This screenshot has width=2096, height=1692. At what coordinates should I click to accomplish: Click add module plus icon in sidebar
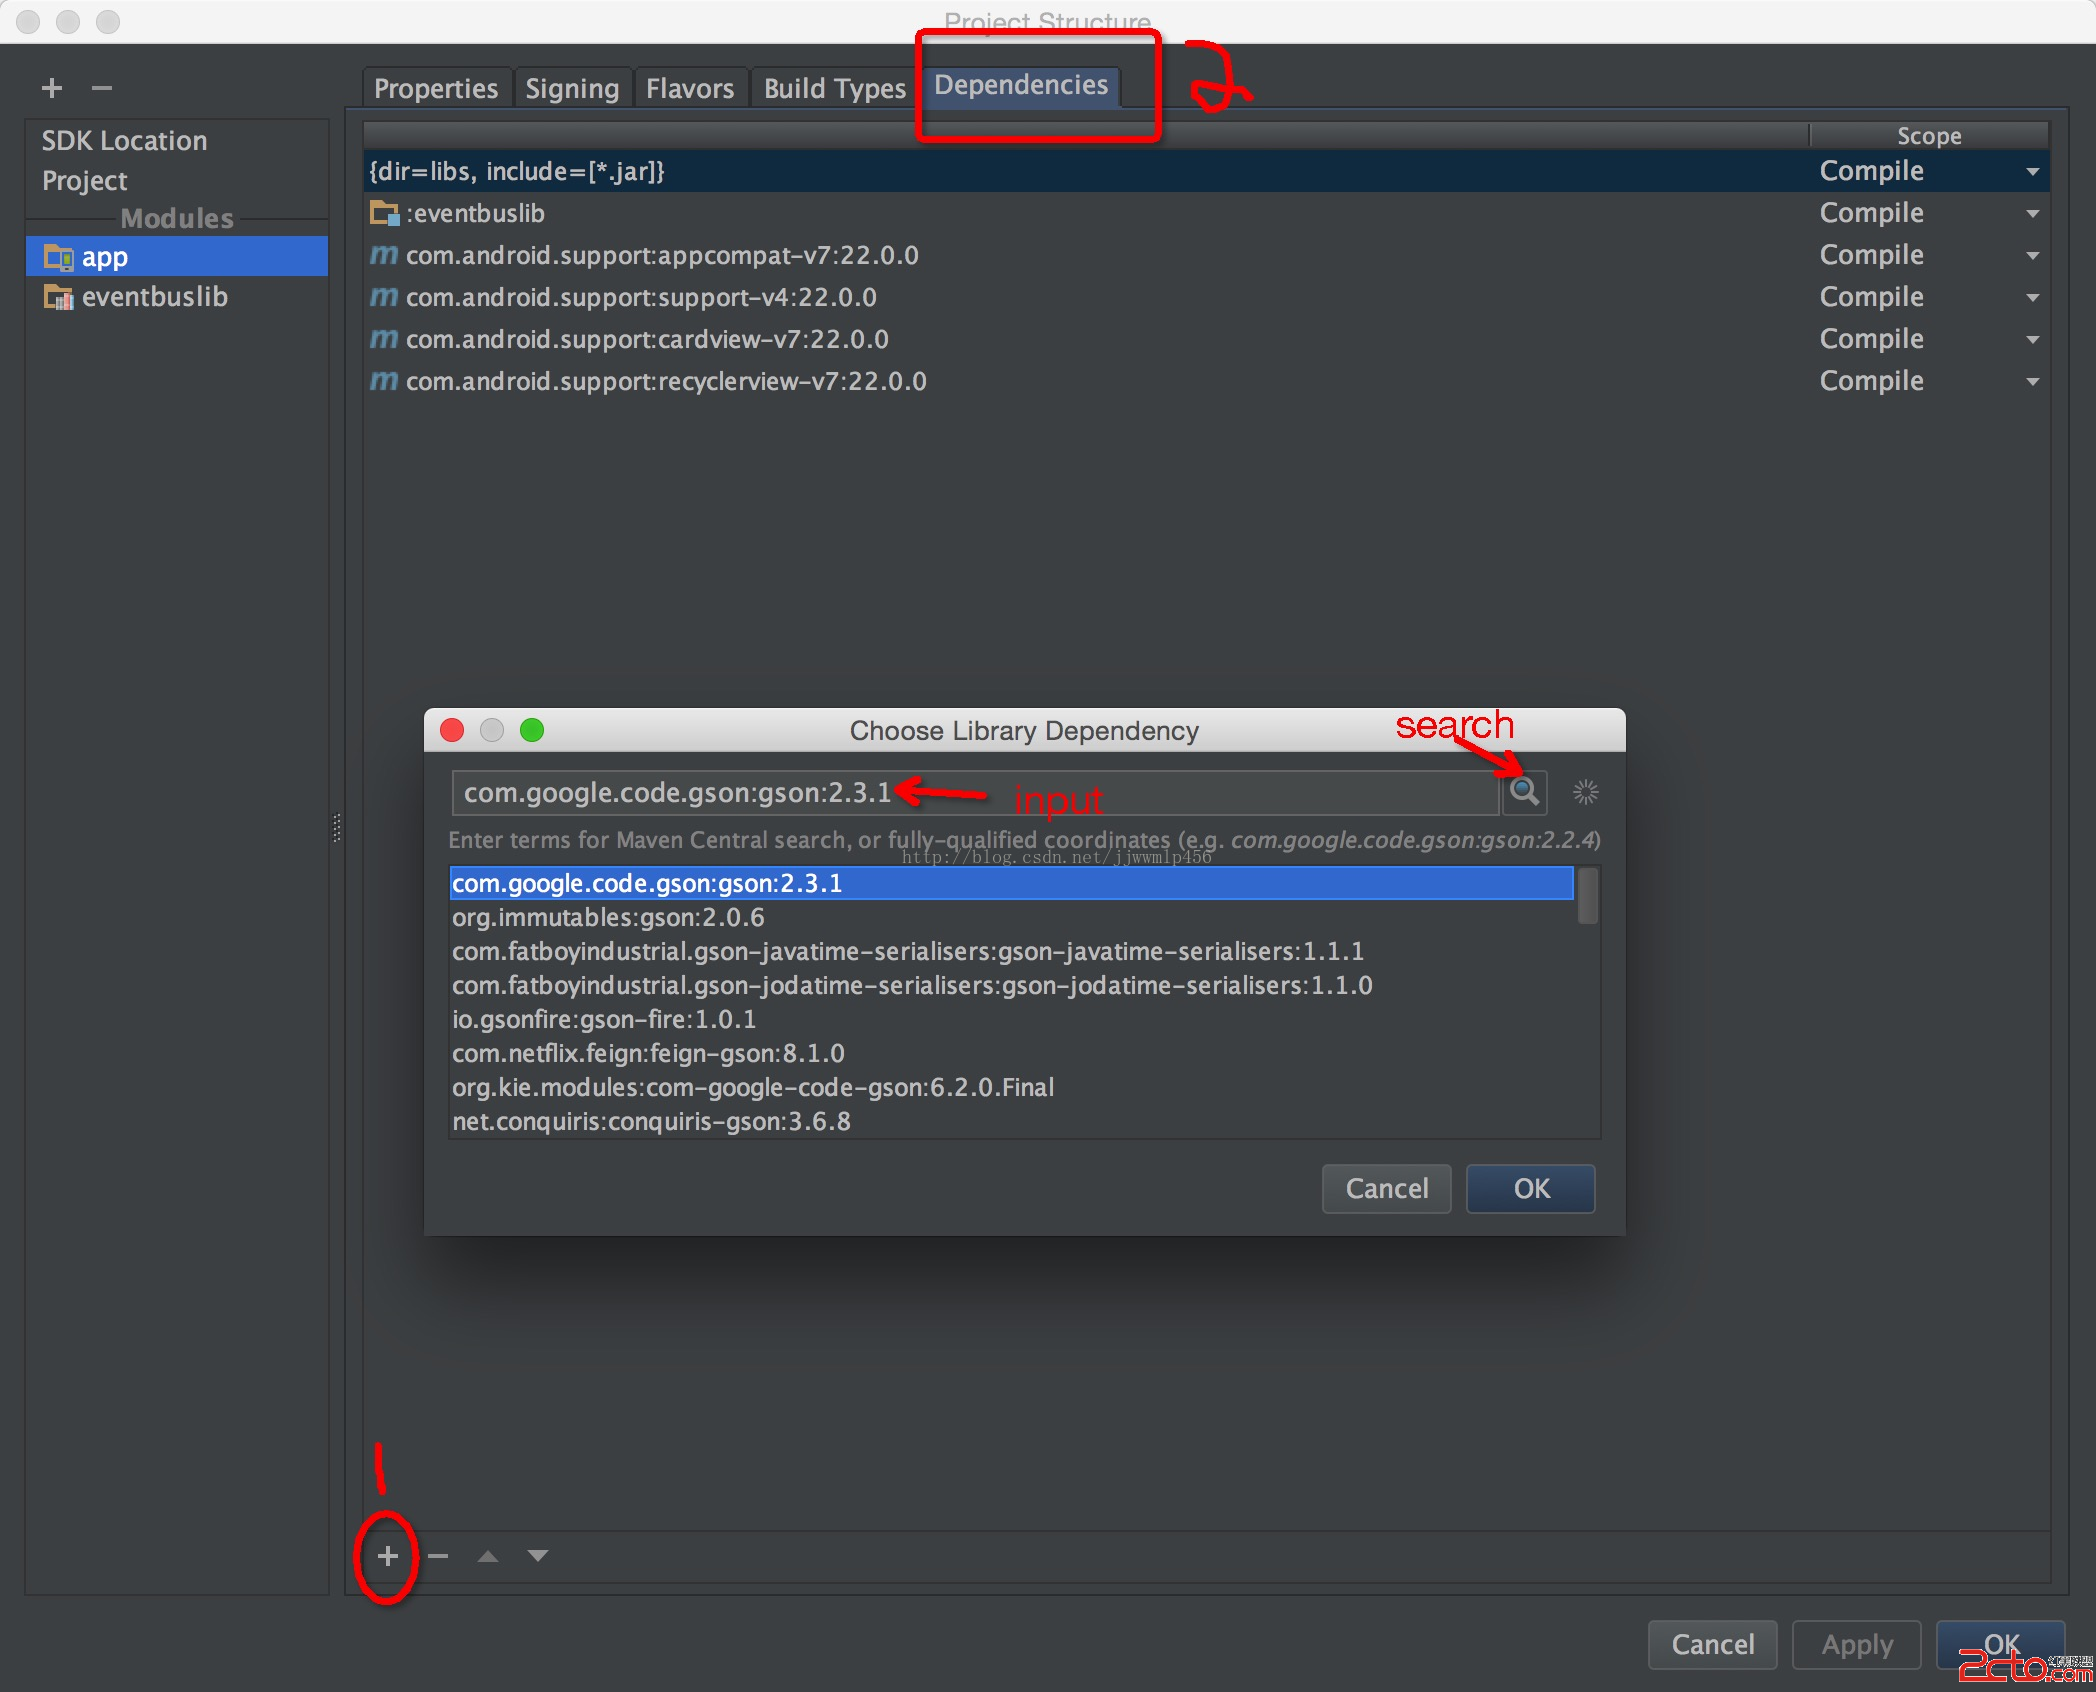52,88
